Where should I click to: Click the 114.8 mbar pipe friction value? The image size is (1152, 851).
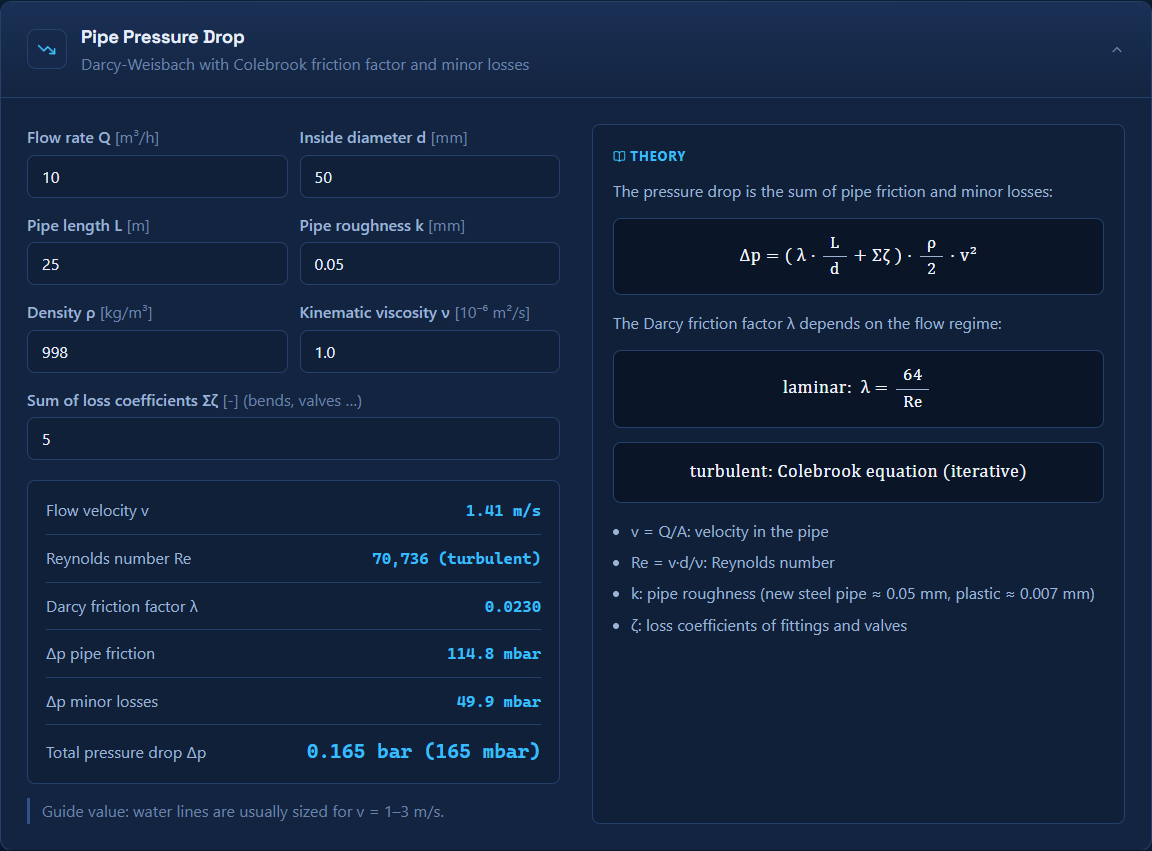(494, 653)
